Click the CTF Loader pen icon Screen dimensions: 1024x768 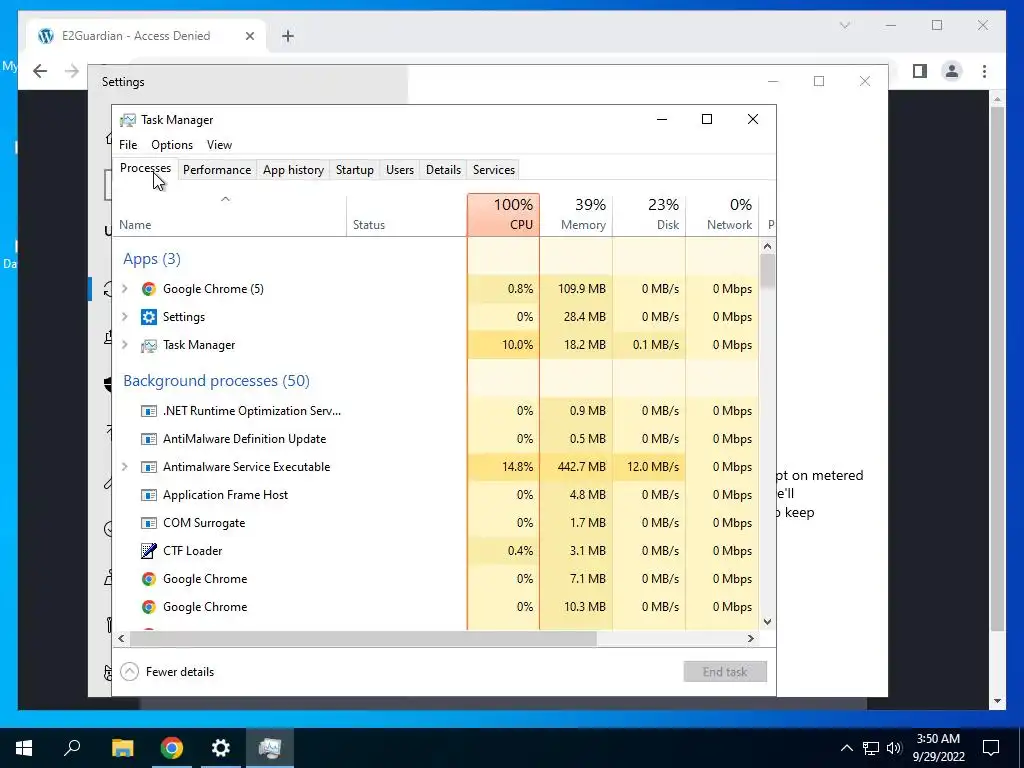click(x=149, y=551)
